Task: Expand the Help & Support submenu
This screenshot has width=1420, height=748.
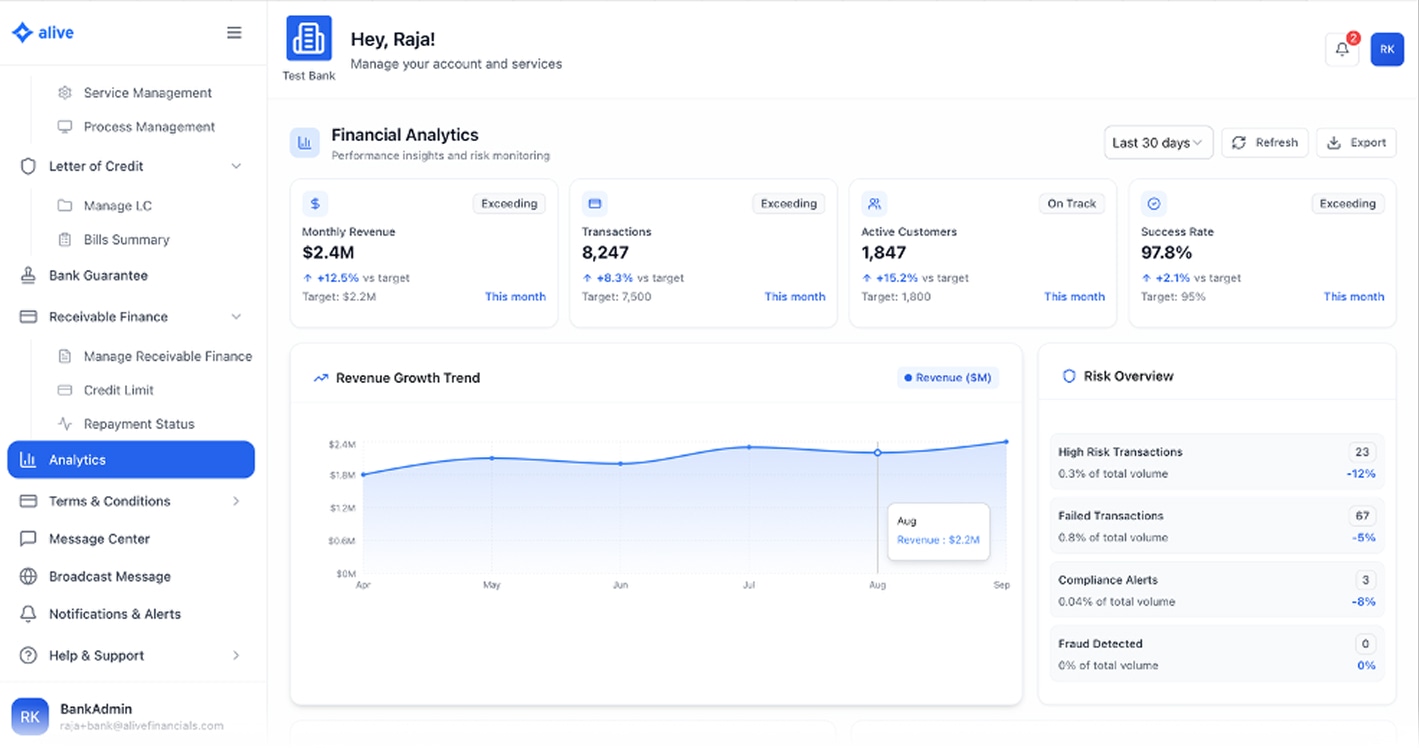Action: (x=236, y=656)
